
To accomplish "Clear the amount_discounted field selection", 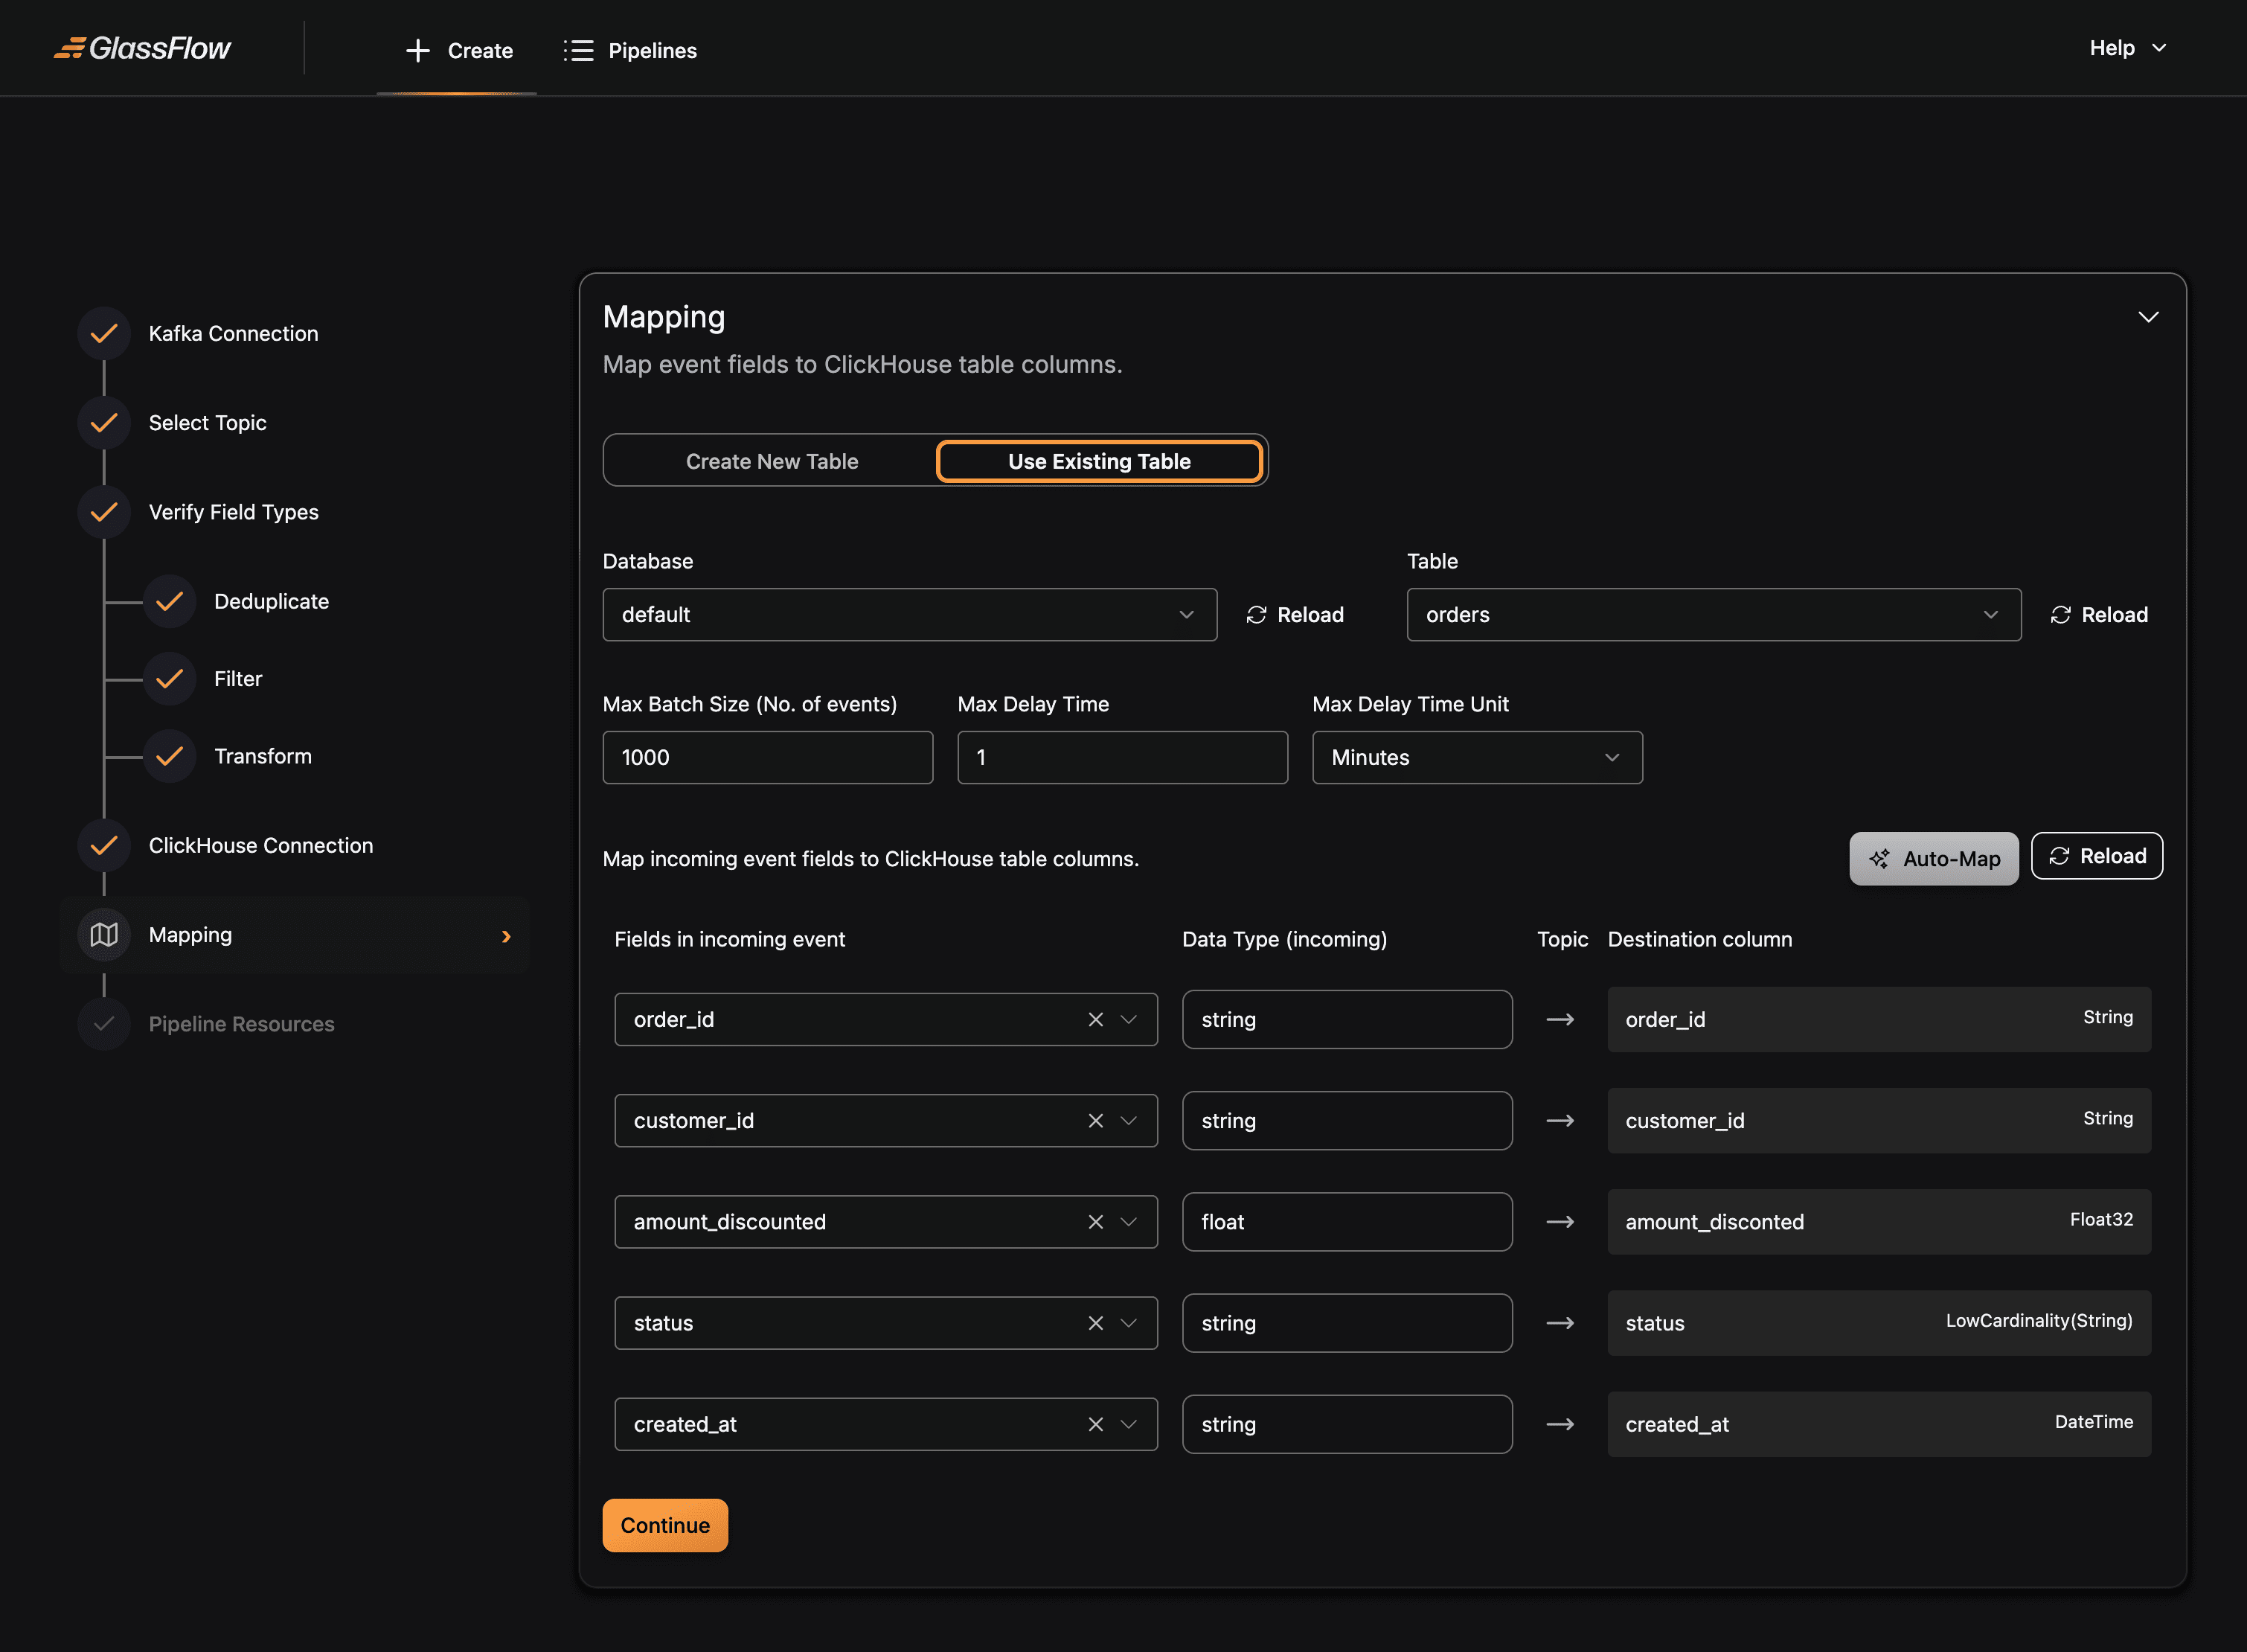I will coord(1095,1222).
